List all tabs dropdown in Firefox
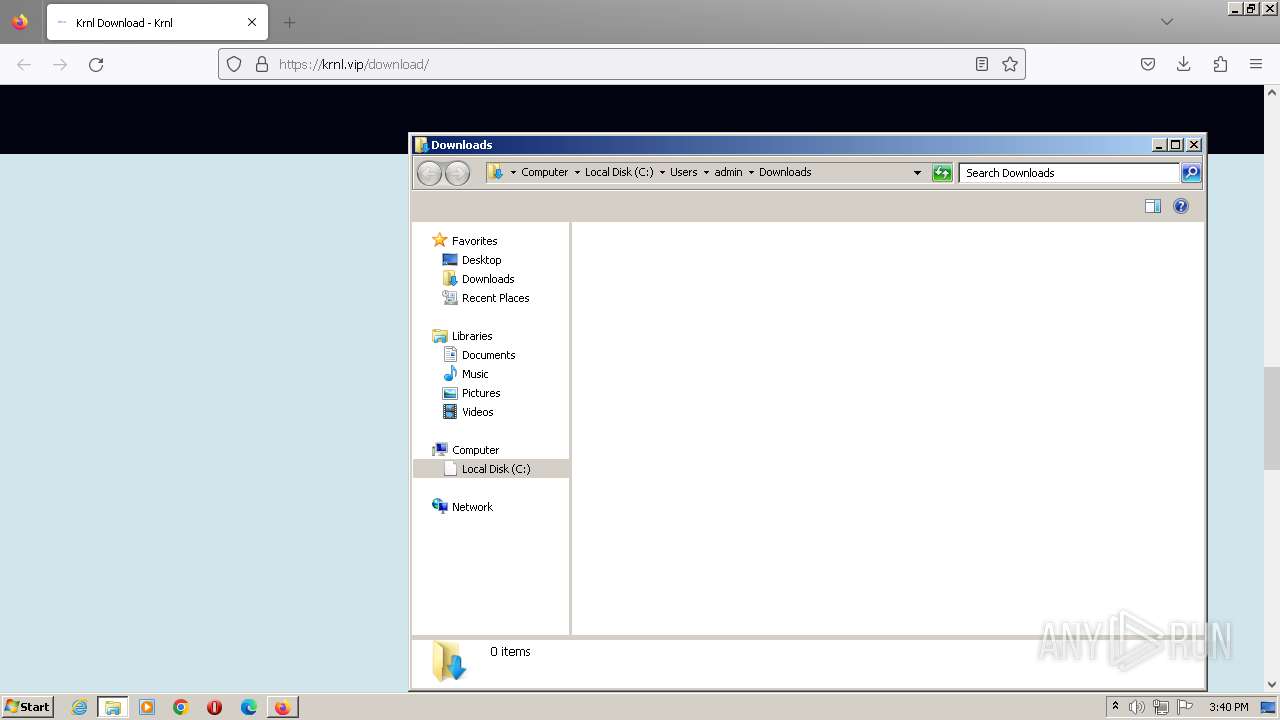1280x720 pixels. point(1167,22)
